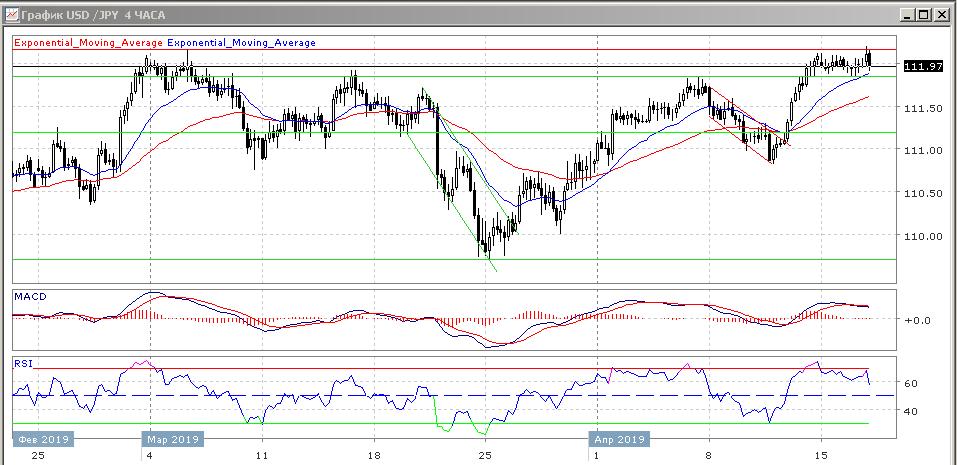This screenshot has height=465, width=957.
Task: Click the 111.50 price axis label
Action: 923,108
